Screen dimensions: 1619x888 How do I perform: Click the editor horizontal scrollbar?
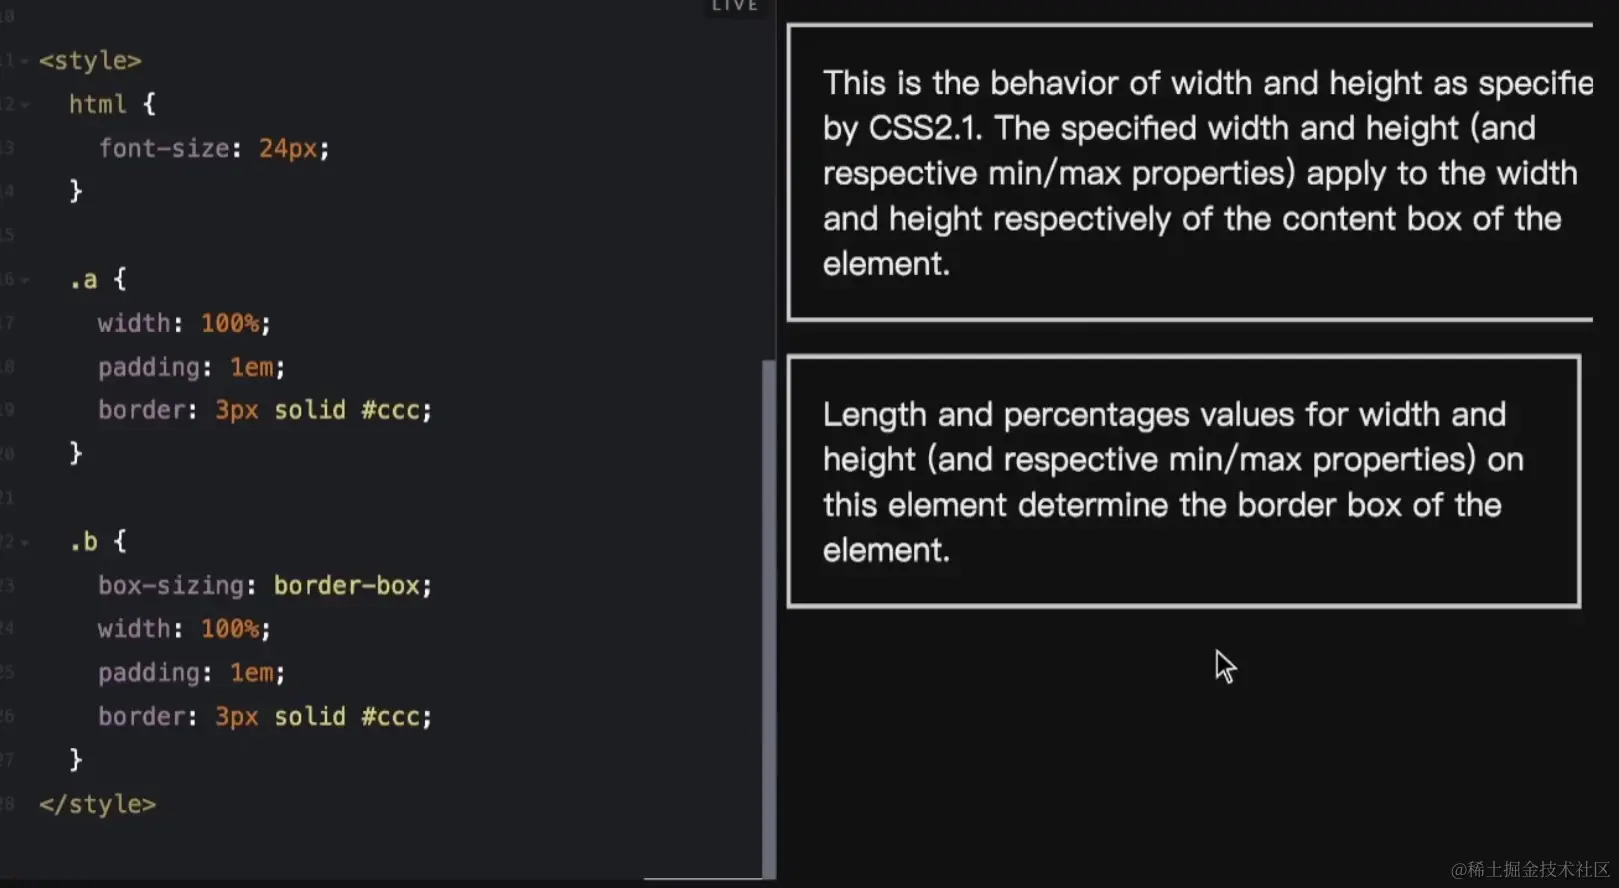[702, 879]
